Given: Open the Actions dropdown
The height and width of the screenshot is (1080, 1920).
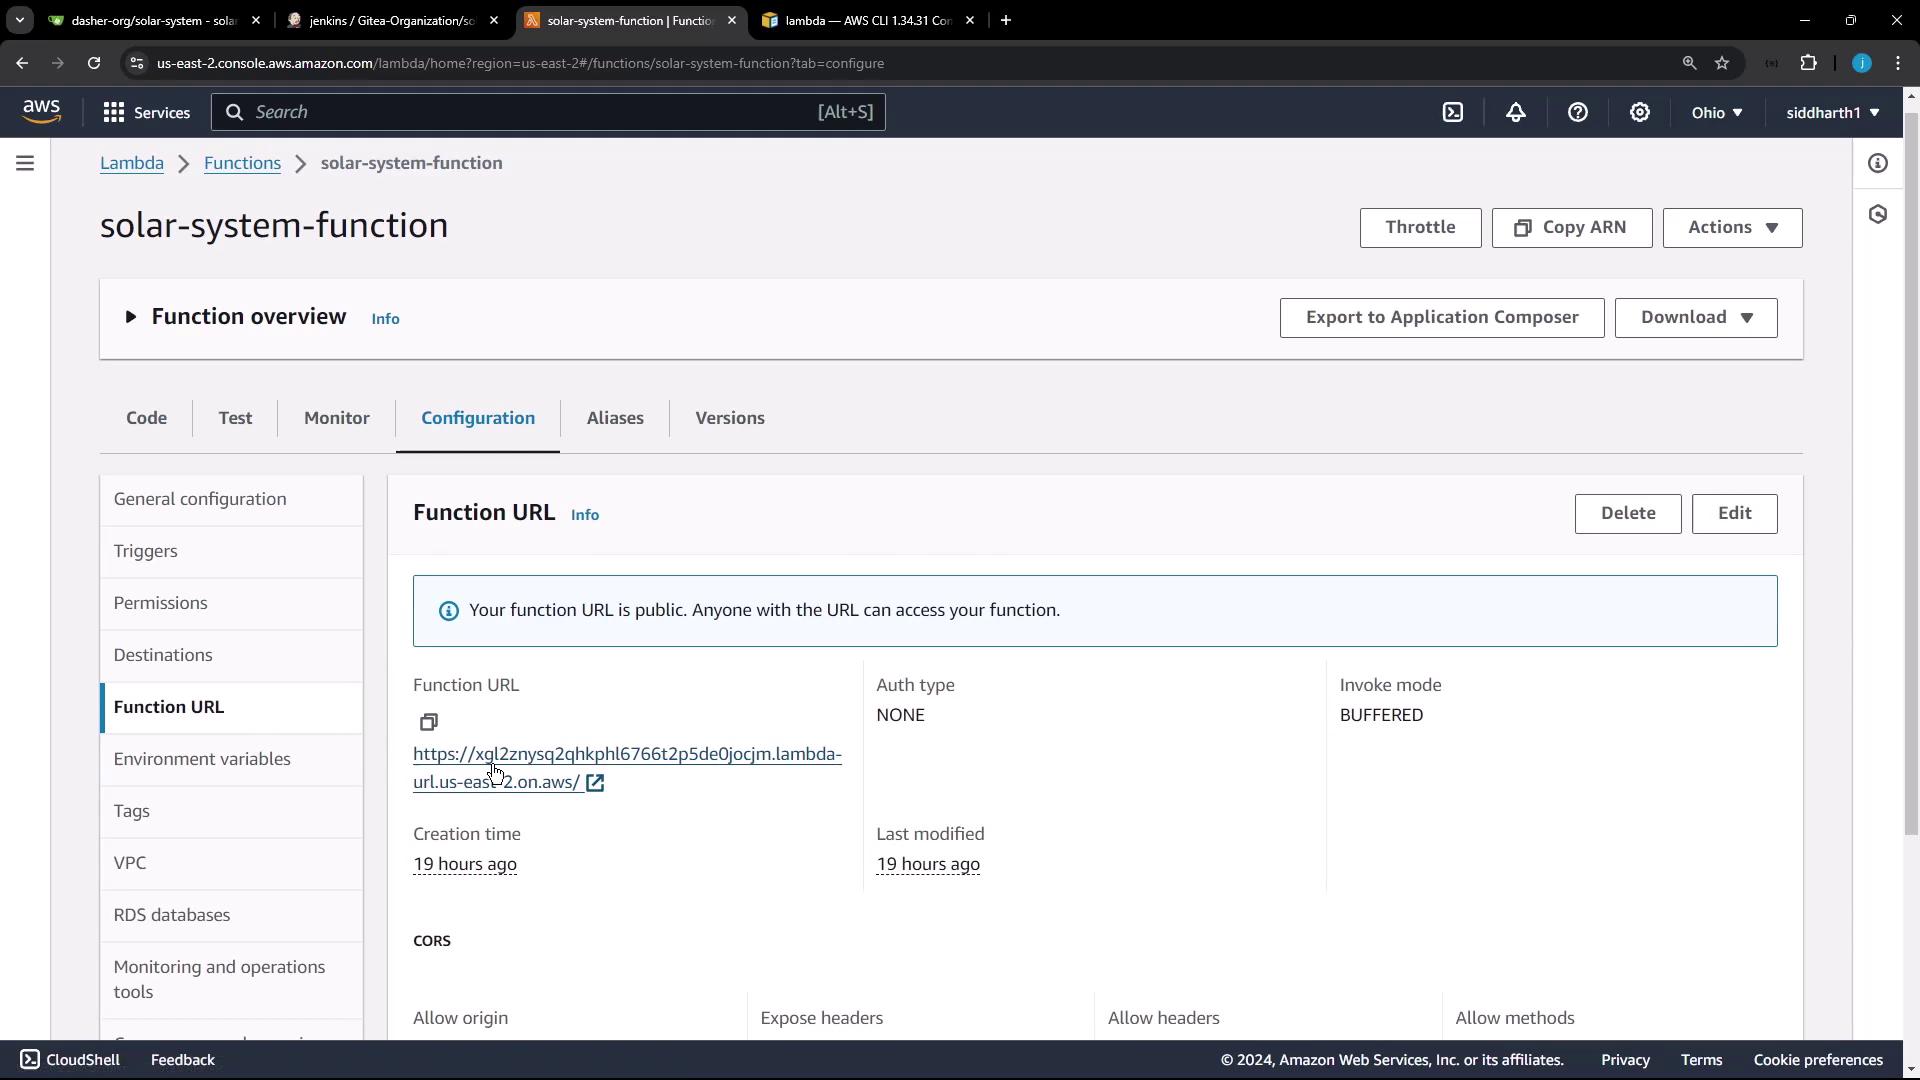Looking at the screenshot, I should click(1732, 228).
